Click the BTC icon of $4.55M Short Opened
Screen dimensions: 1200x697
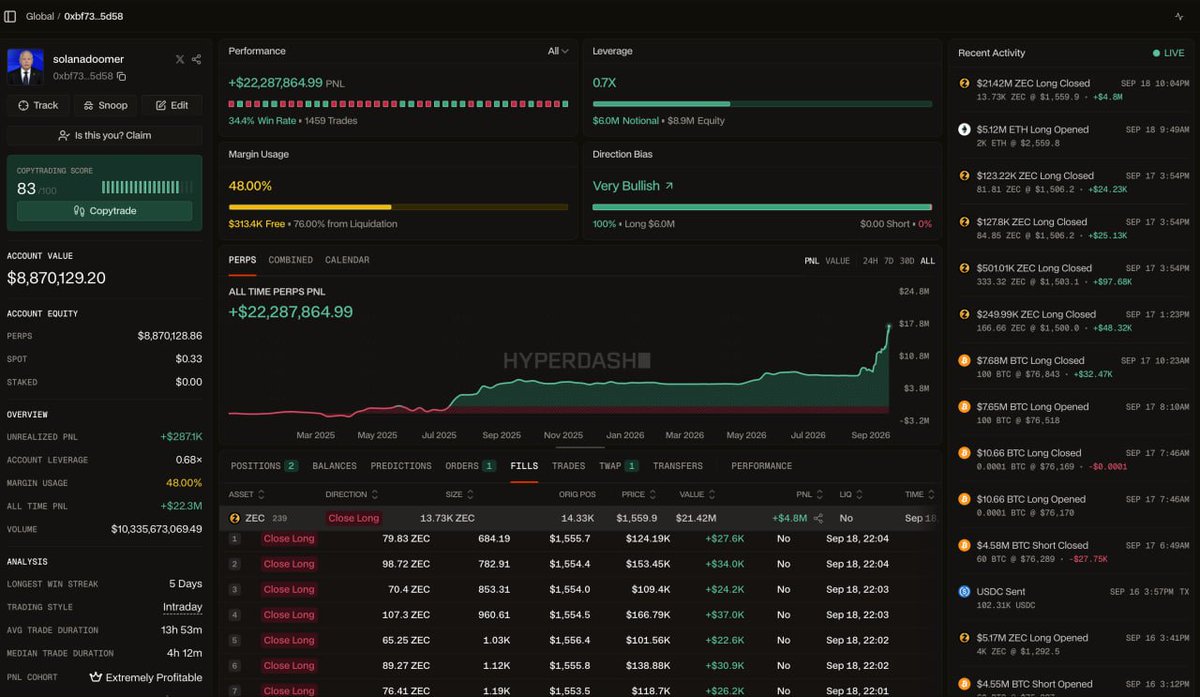pos(965,684)
